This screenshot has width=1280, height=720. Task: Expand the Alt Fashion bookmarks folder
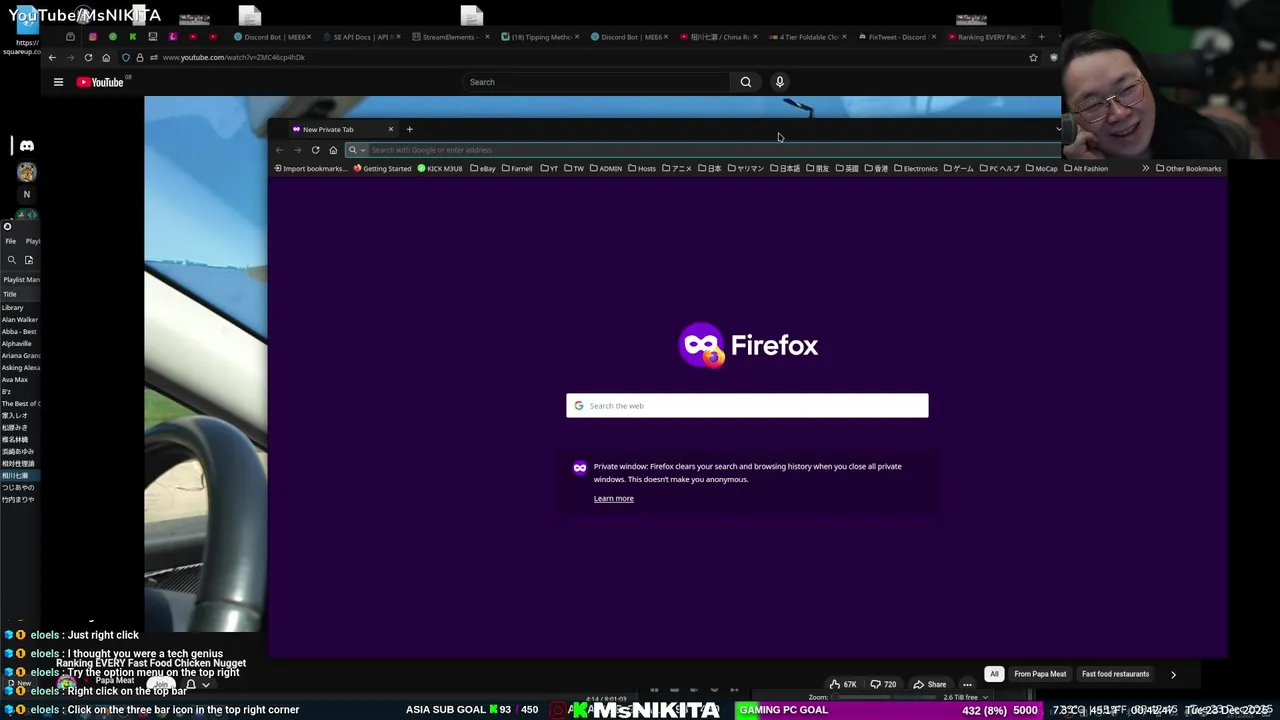click(1086, 168)
